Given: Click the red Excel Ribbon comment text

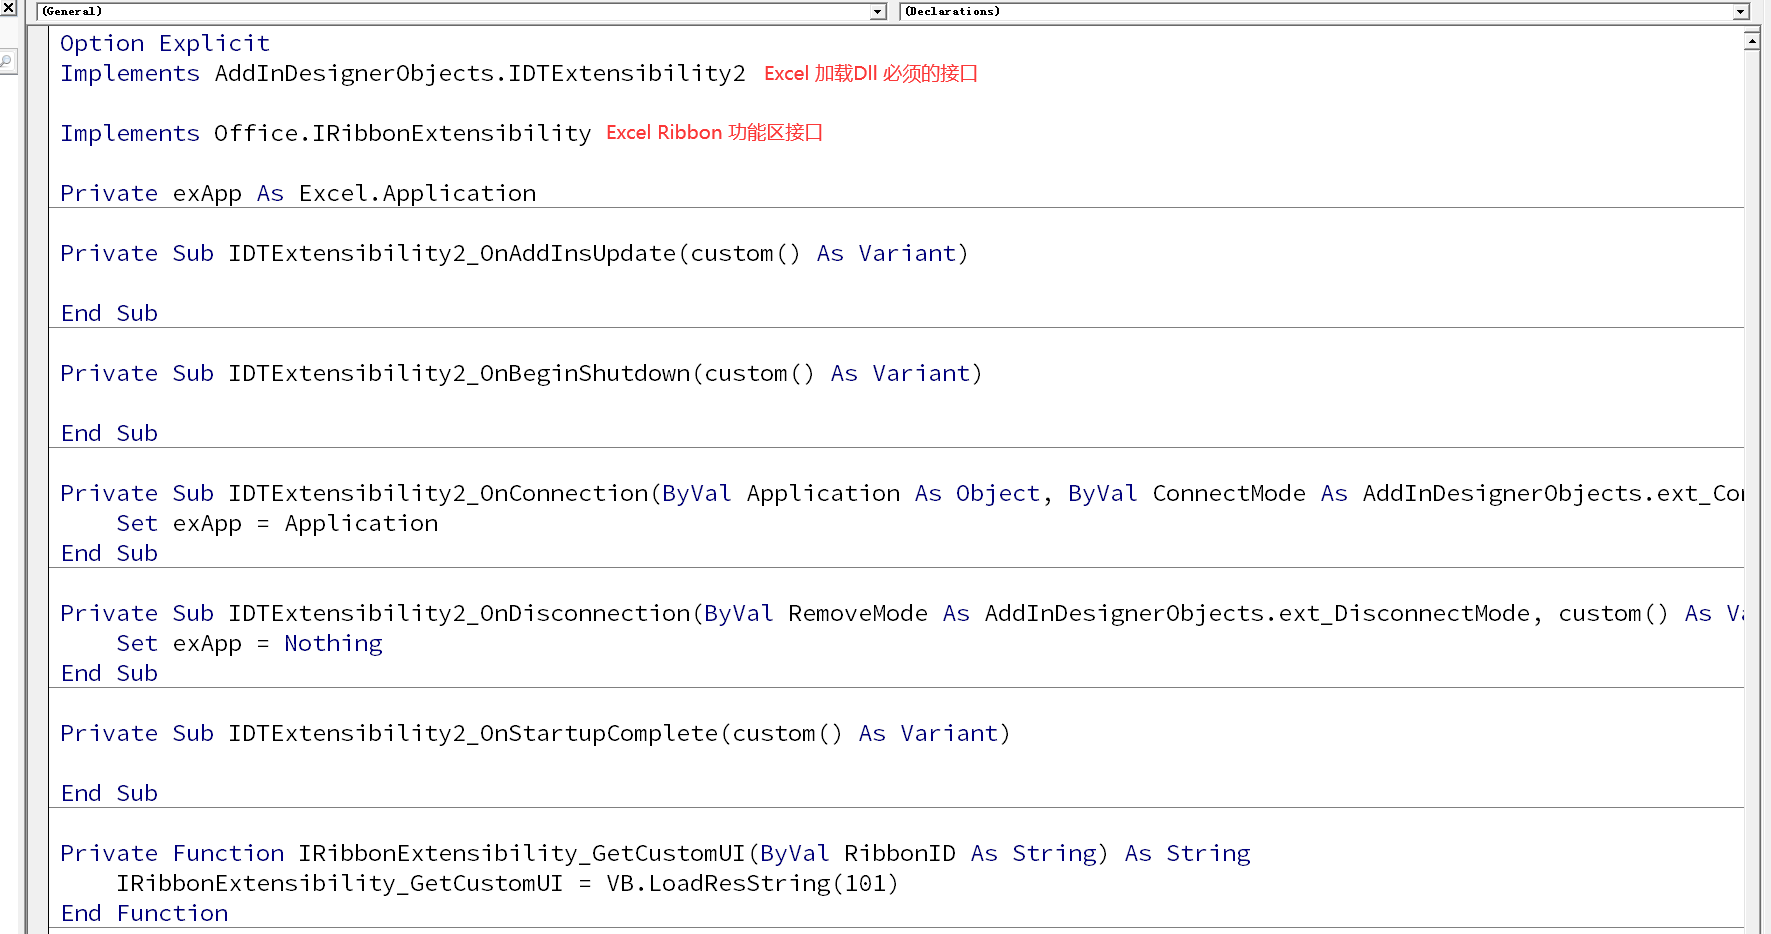Looking at the screenshot, I should pos(714,132).
